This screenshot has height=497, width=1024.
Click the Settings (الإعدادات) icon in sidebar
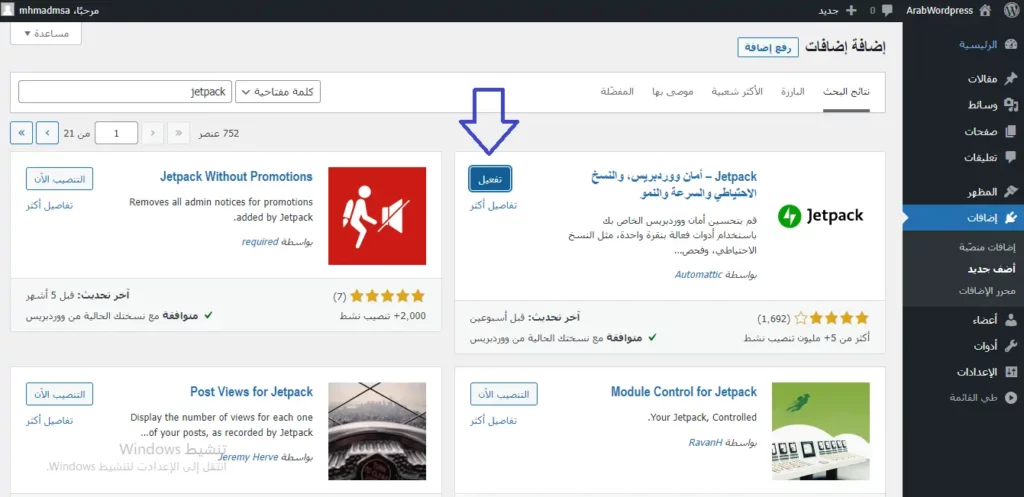[1010, 372]
